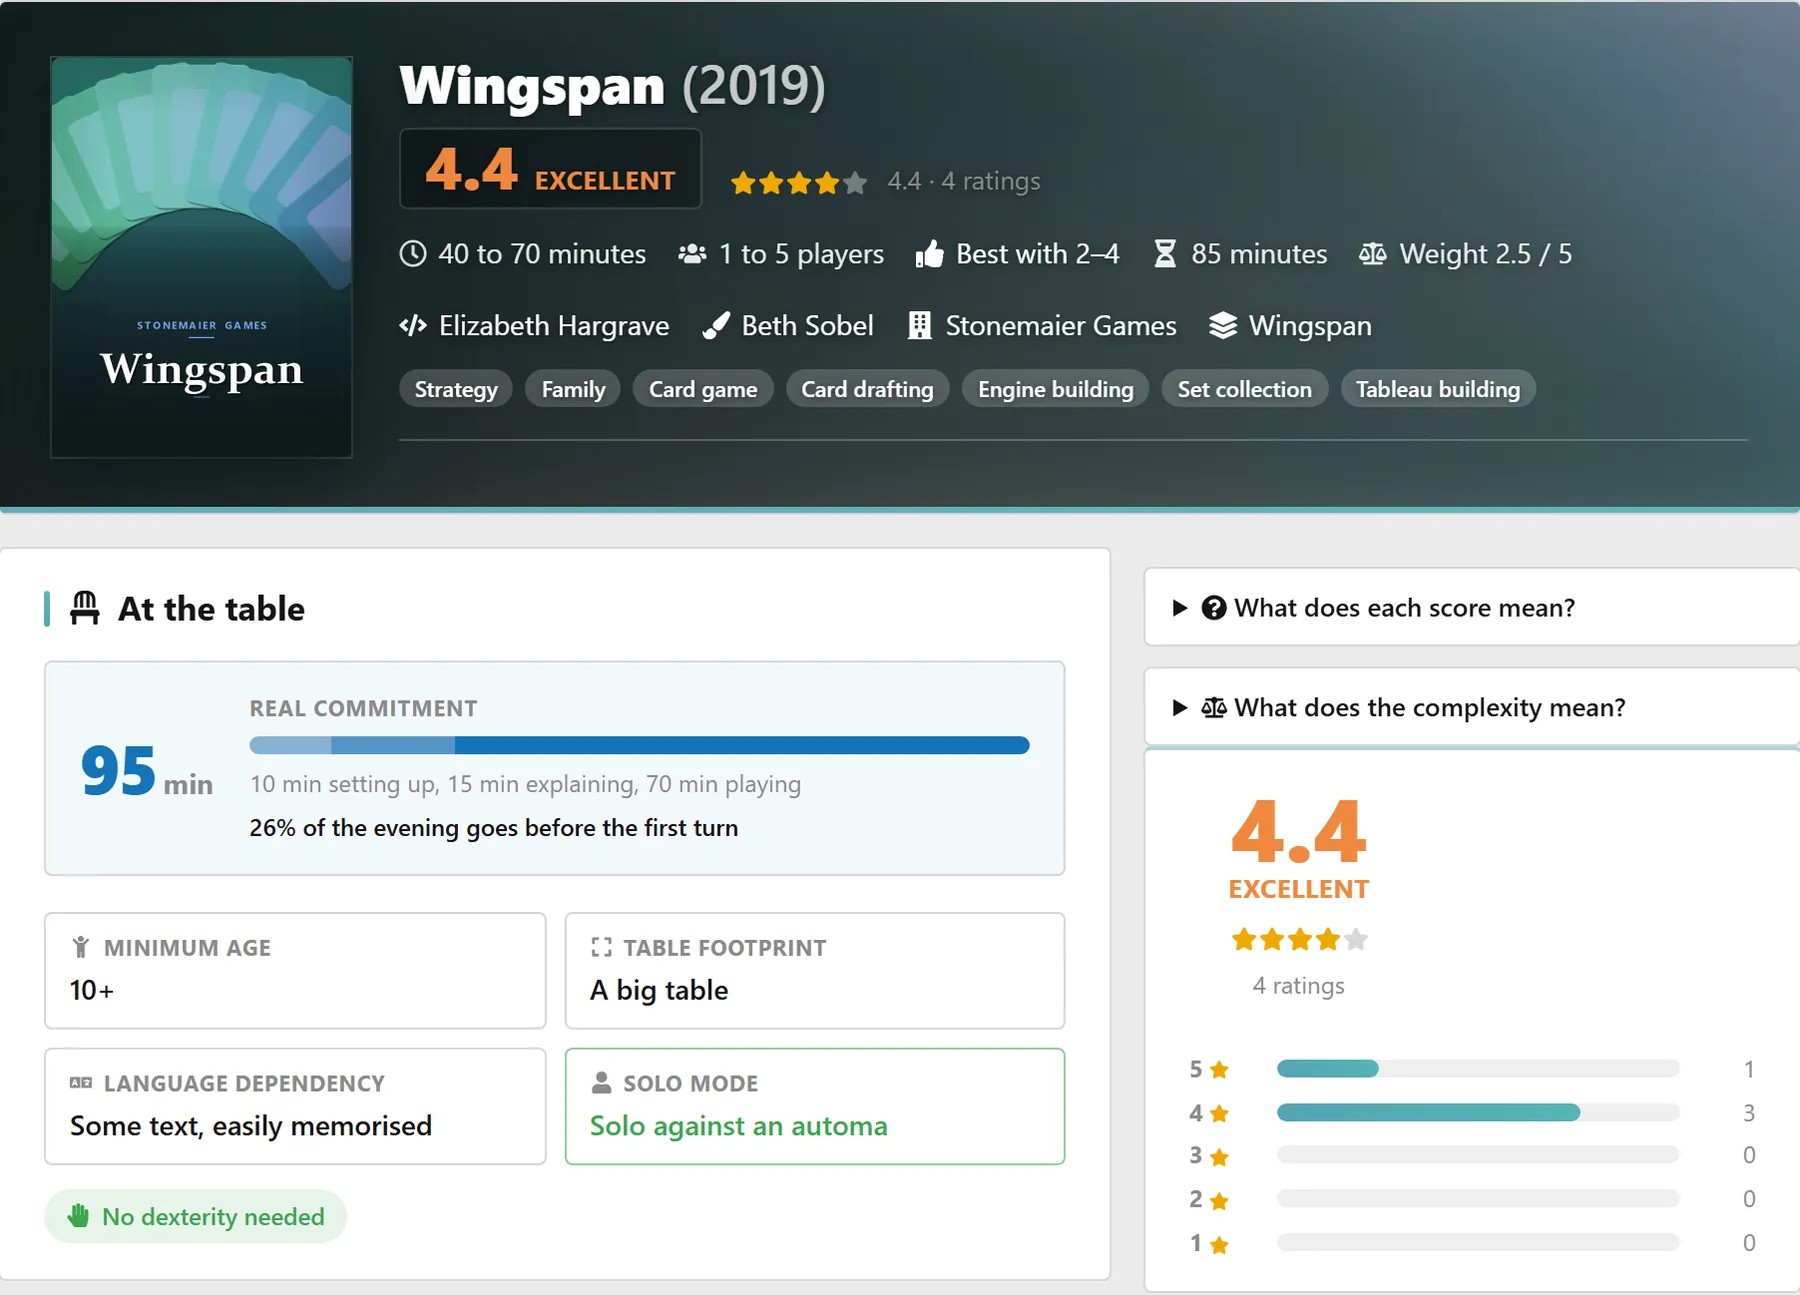Click the header star rating row
This screenshot has width=1800, height=1295.
tap(798, 182)
